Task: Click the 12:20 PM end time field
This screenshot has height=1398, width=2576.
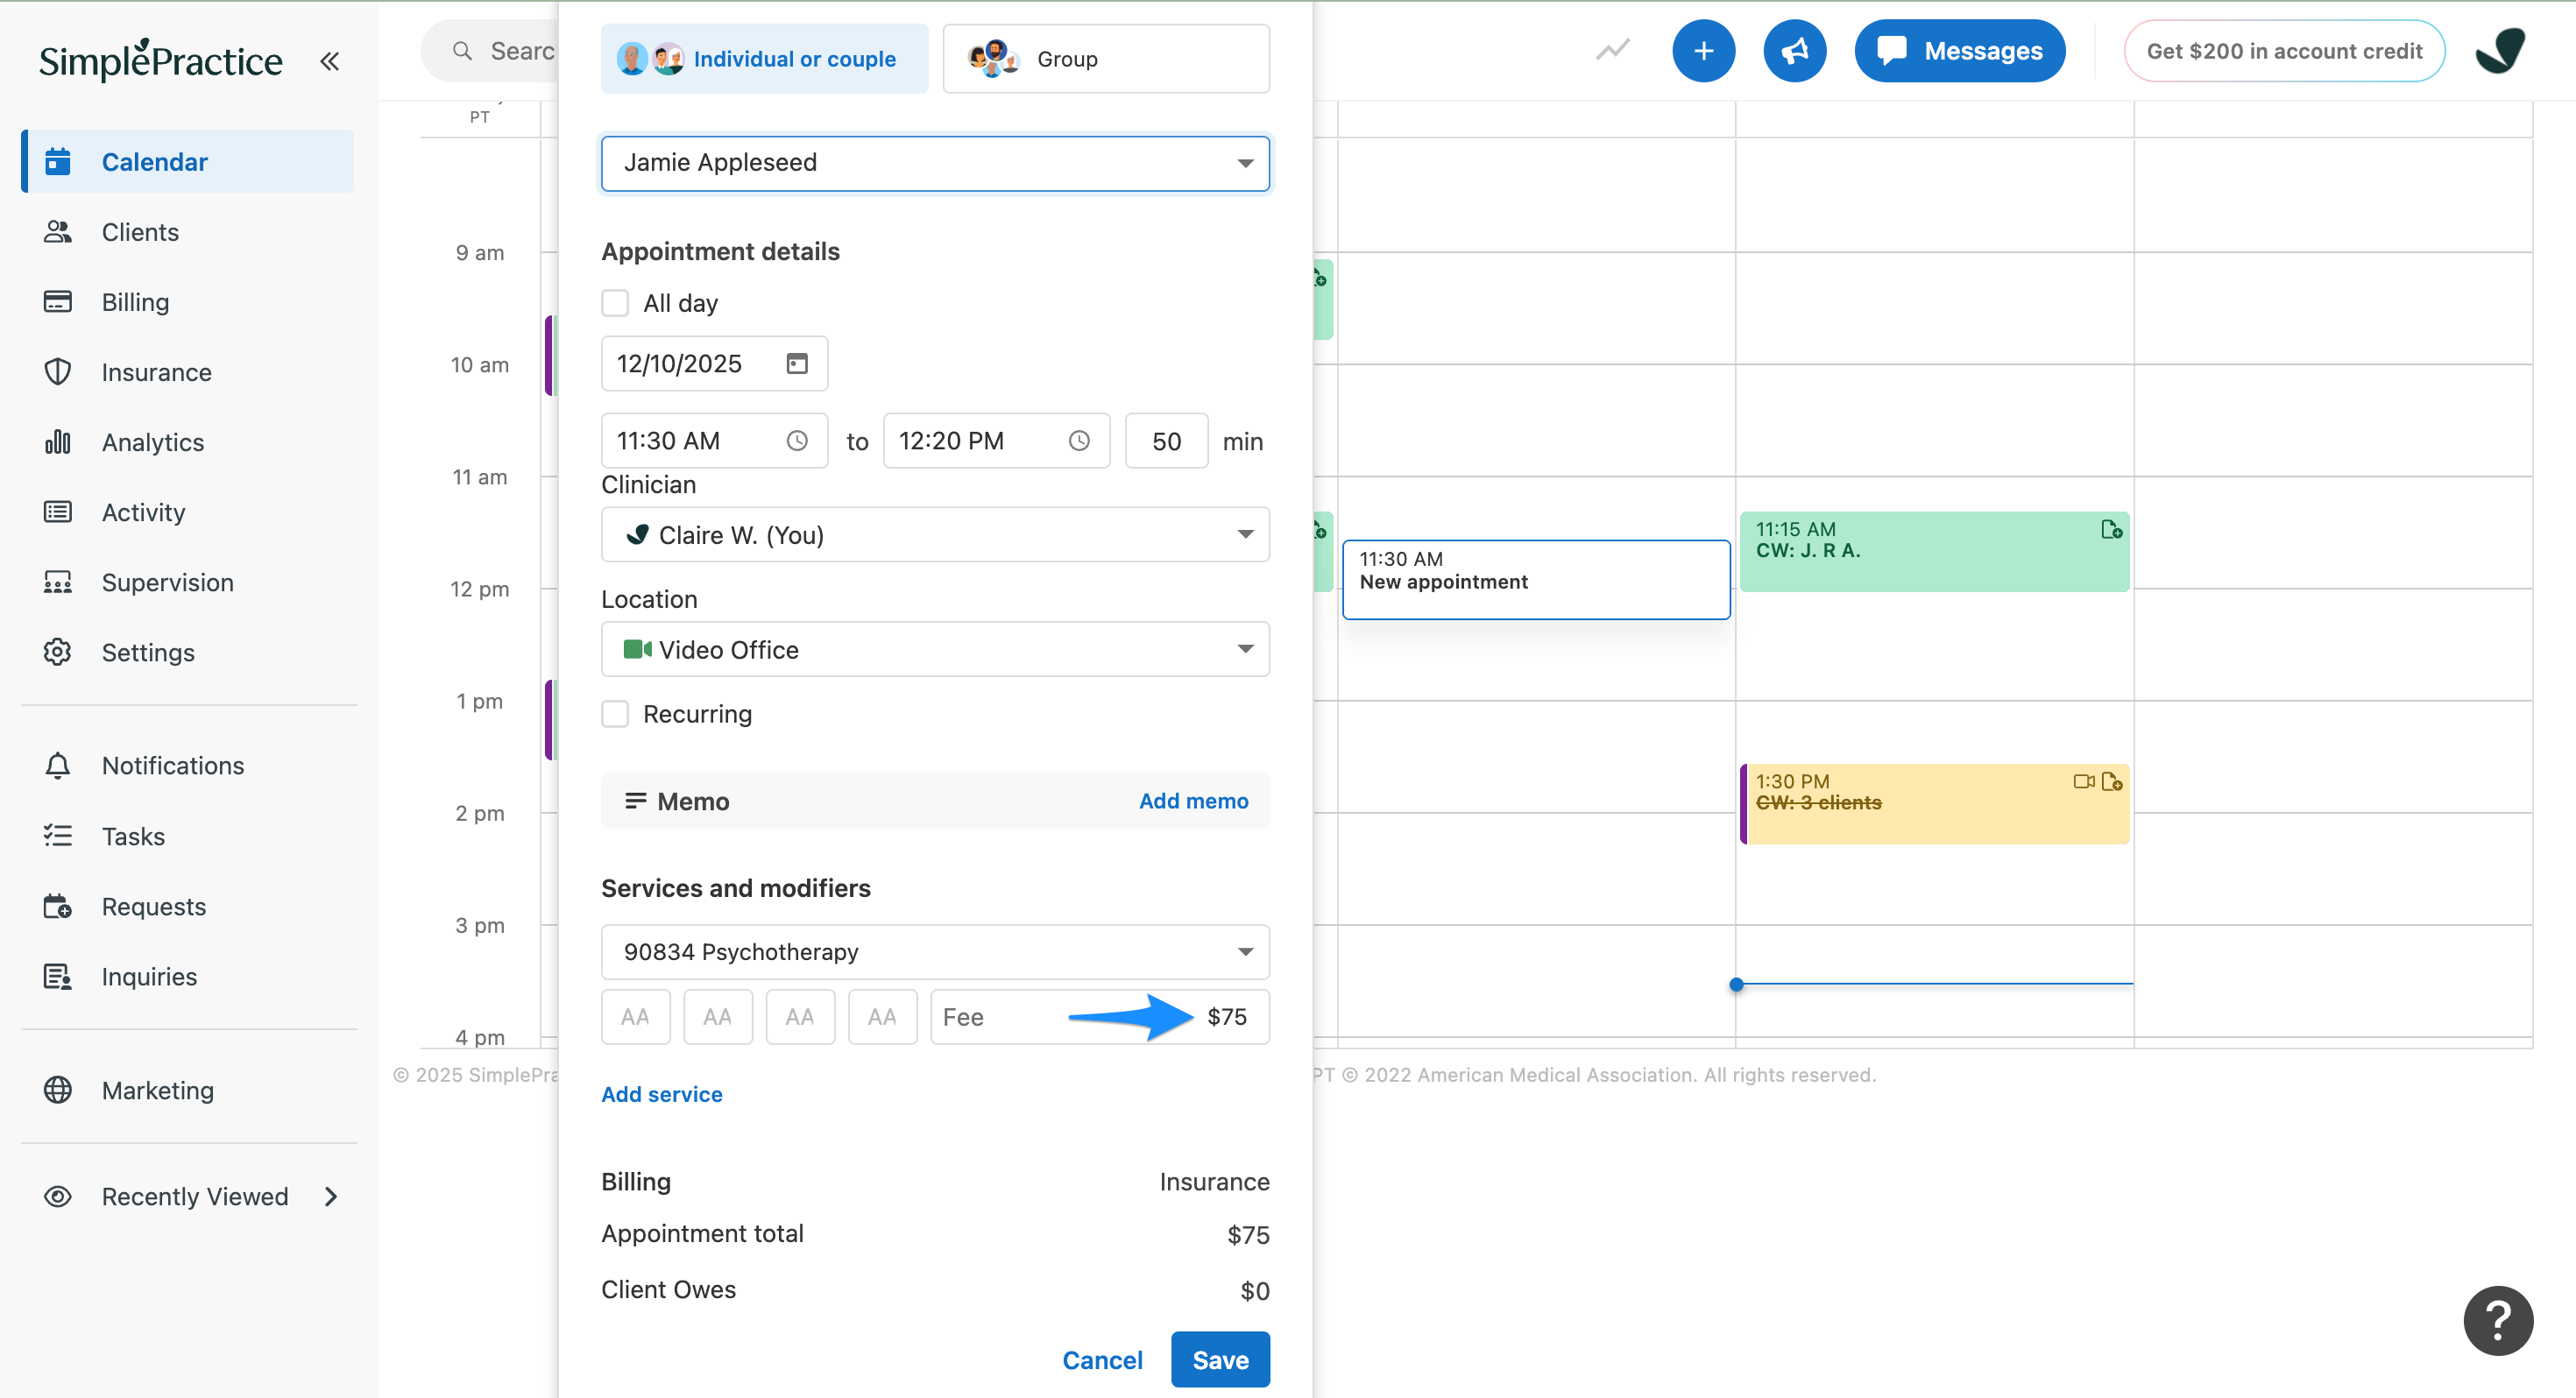Action: point(996,441)
